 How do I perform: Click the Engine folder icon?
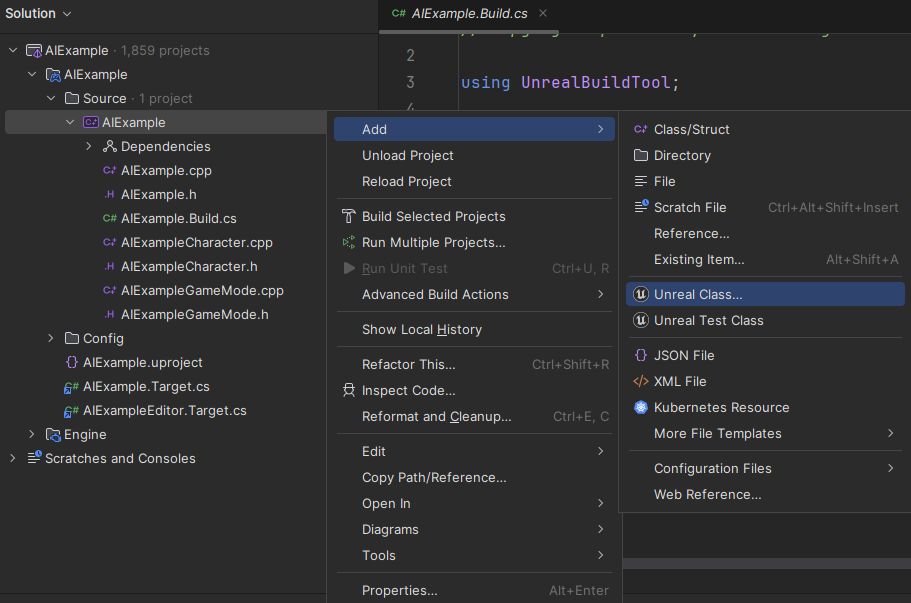pyautogui.click(x=53, y=435)
